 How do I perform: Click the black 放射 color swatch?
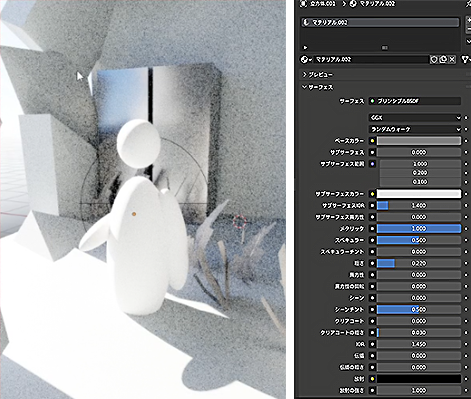(x=419, y=379)
